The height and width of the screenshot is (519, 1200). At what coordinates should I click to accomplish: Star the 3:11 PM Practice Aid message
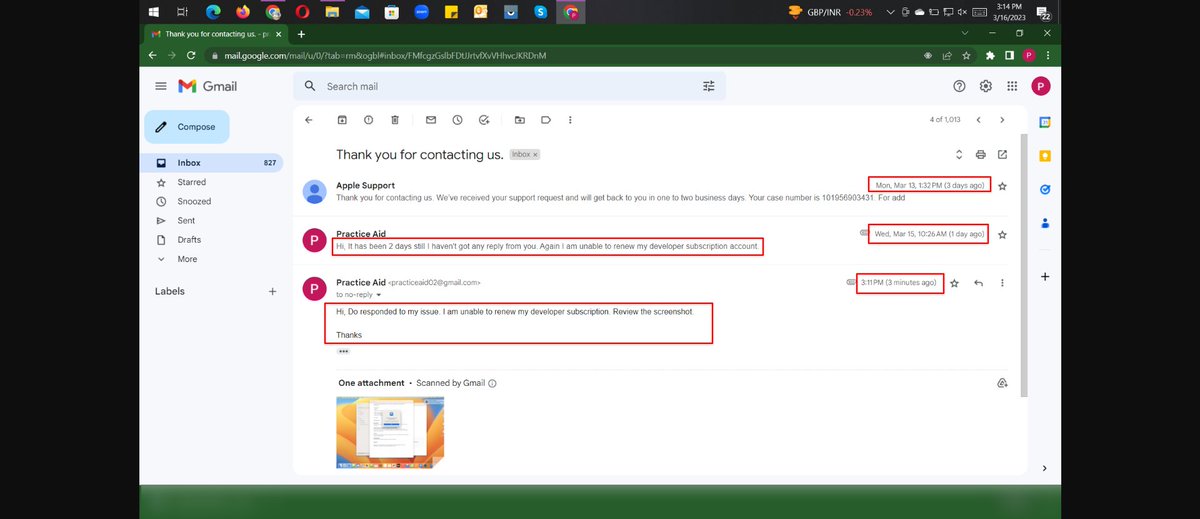955,283
